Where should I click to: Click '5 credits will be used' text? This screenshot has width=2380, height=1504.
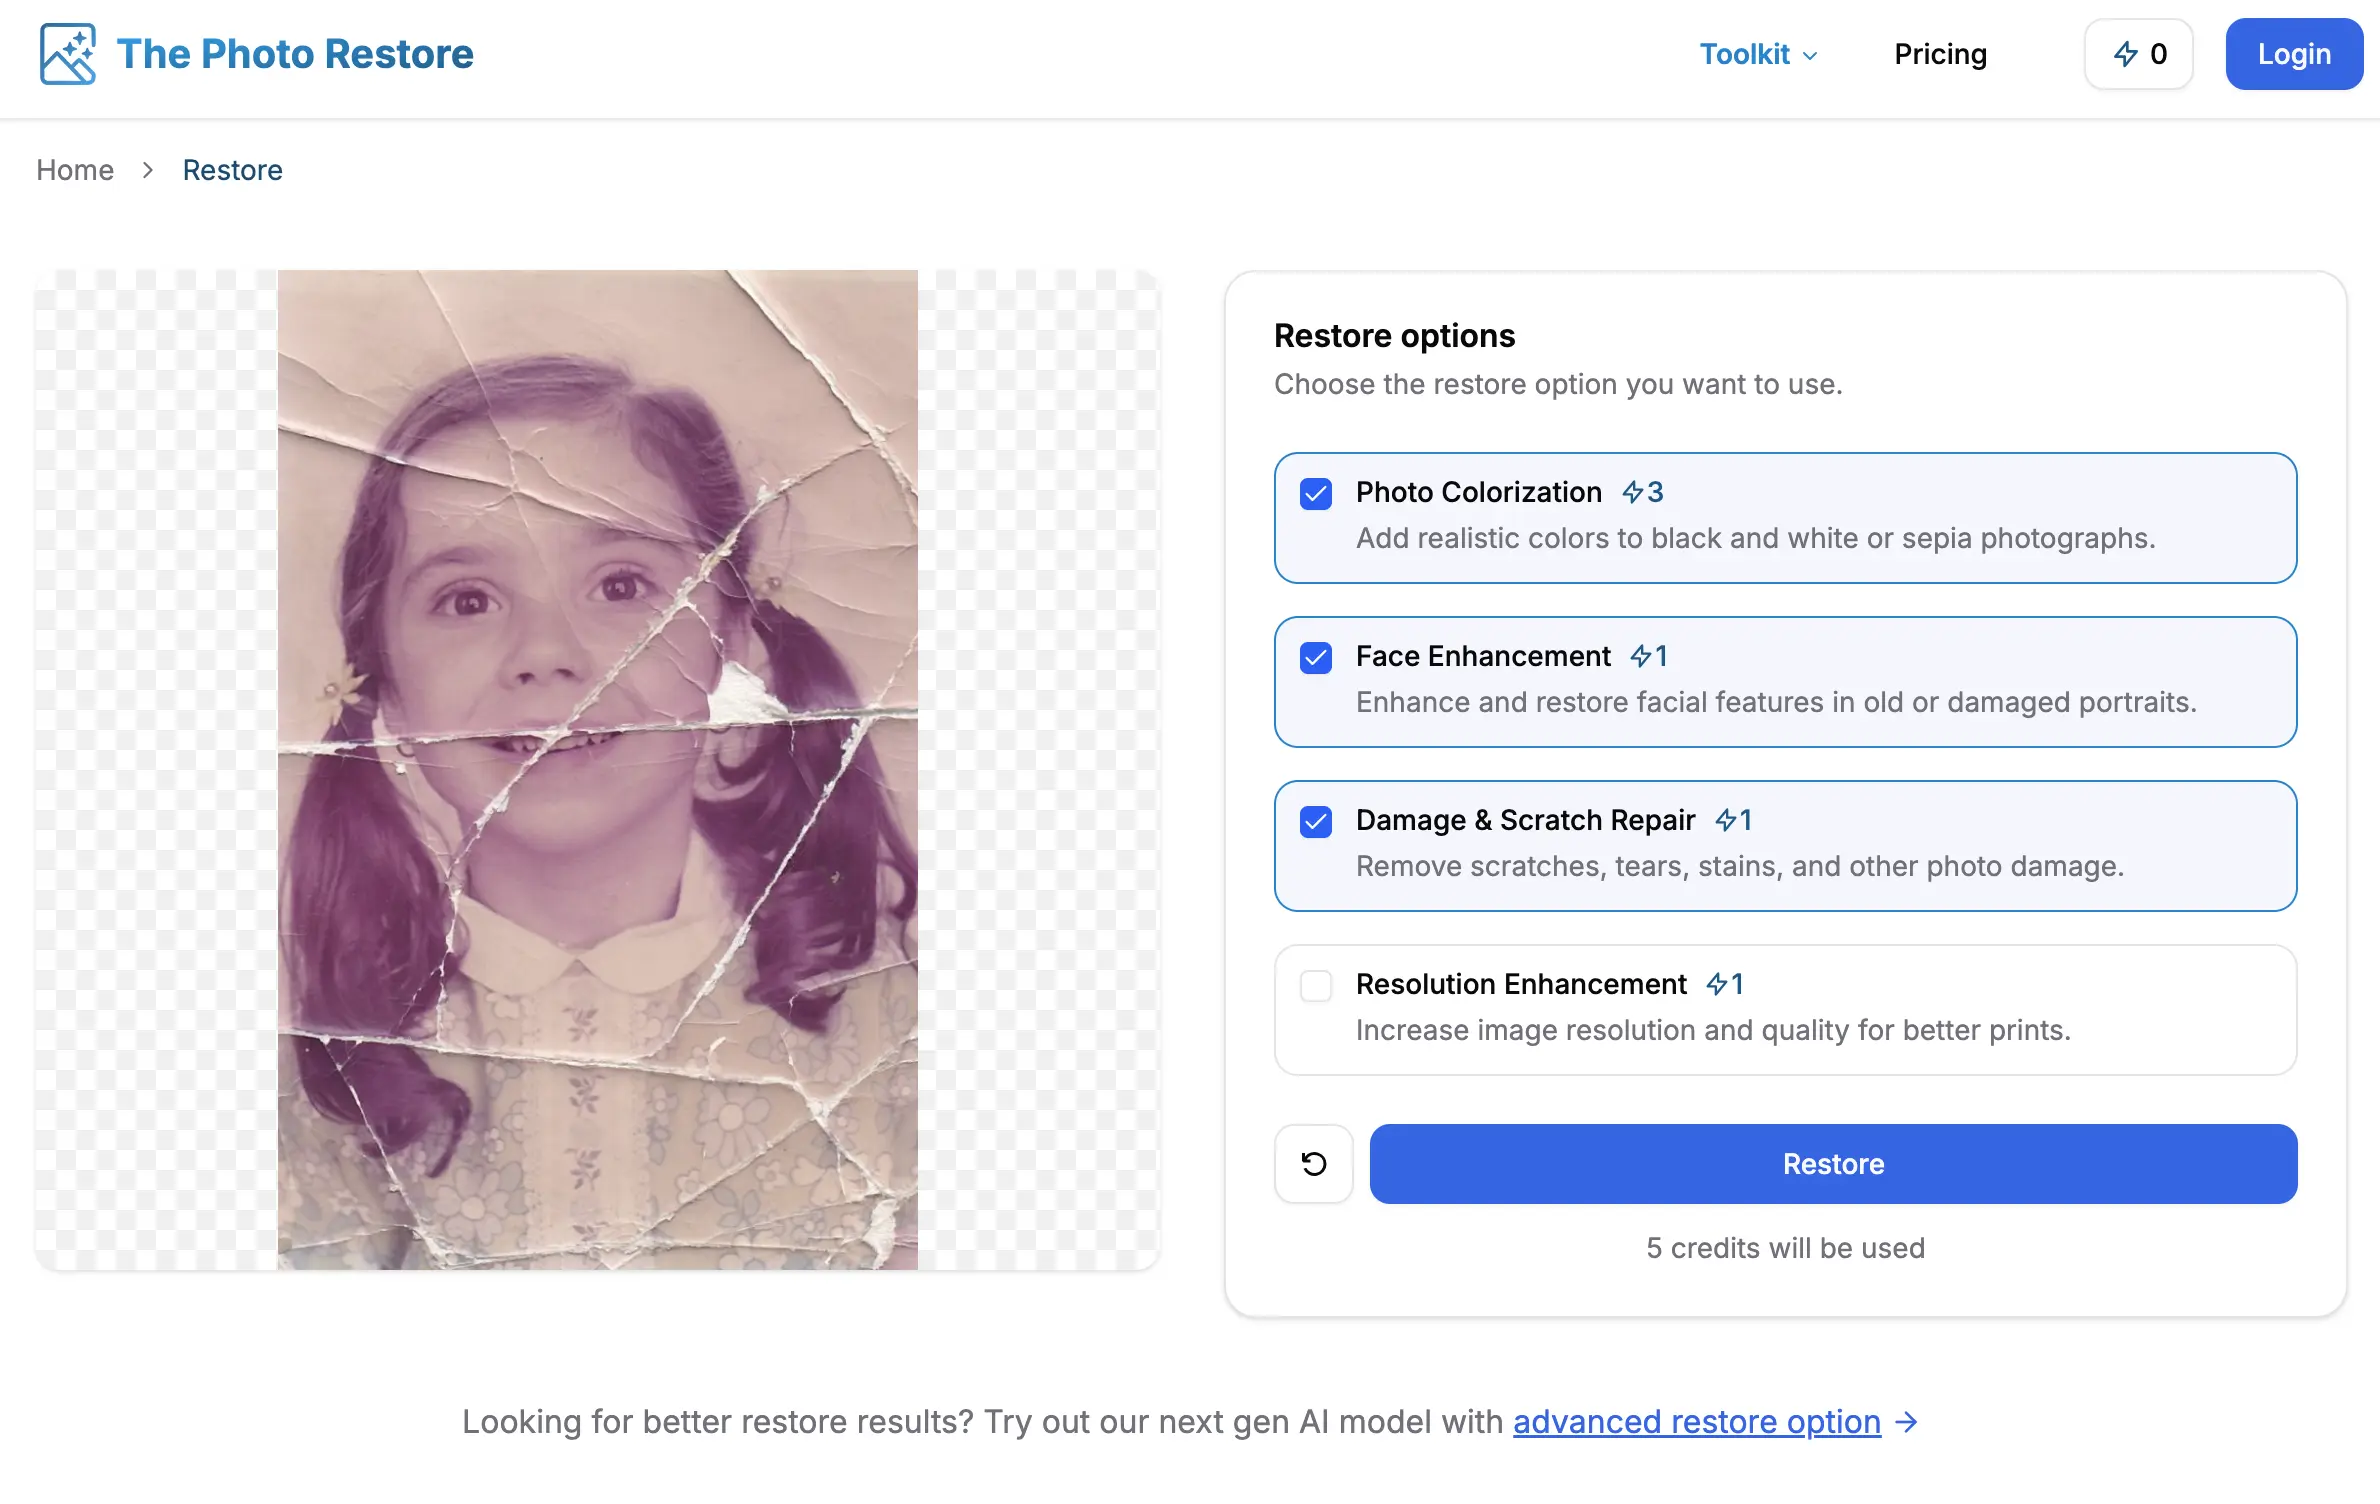(x=1785, y=1248)
